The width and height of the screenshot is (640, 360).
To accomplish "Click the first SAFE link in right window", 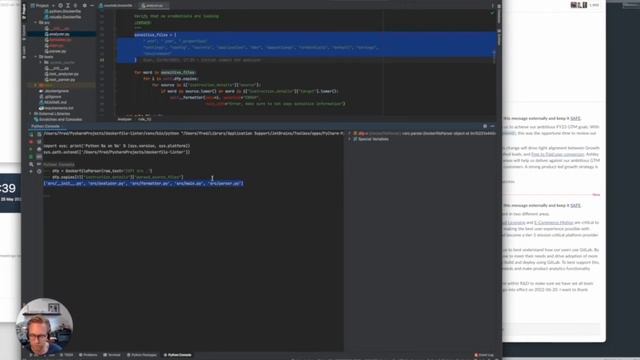I will tap(575, 118).
